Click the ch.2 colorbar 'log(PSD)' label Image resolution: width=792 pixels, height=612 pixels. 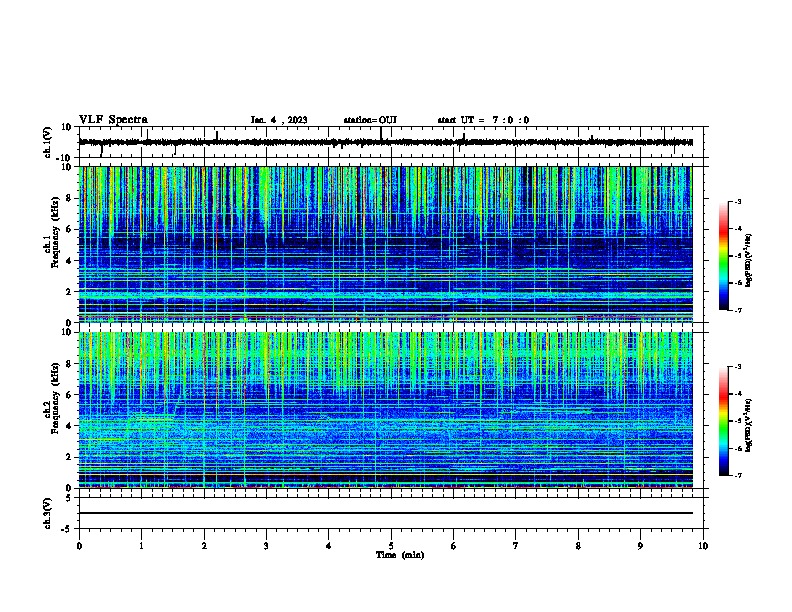(x=748, y=425)
